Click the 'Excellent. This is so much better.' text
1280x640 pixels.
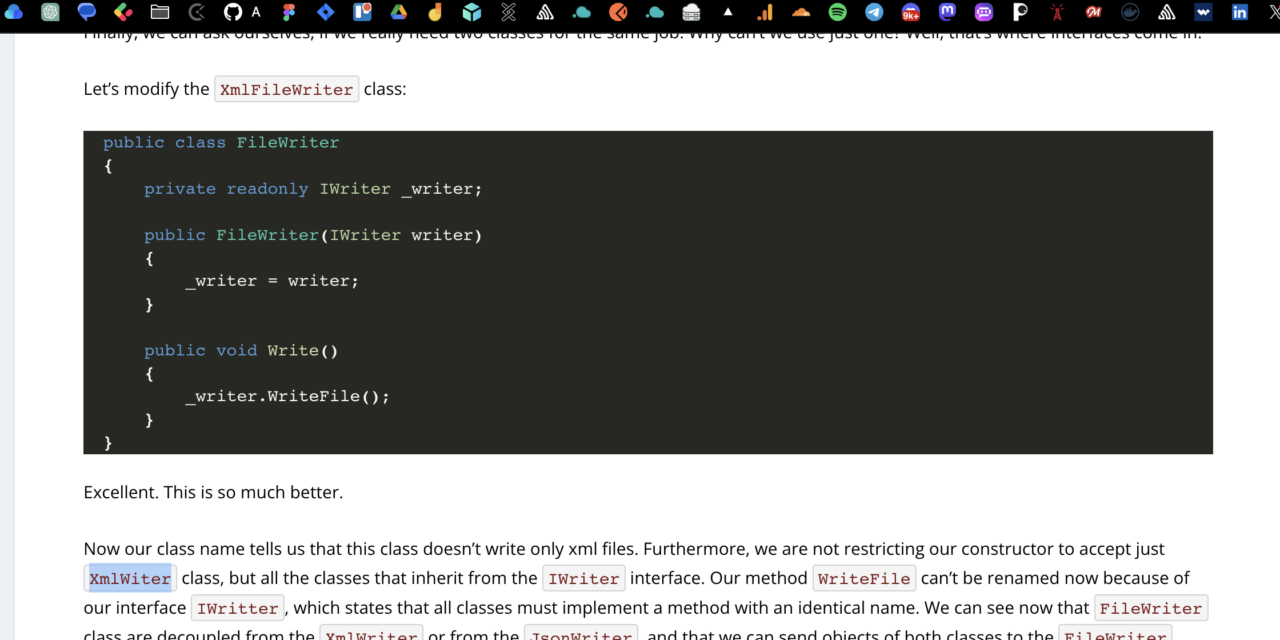coord(213,492)
